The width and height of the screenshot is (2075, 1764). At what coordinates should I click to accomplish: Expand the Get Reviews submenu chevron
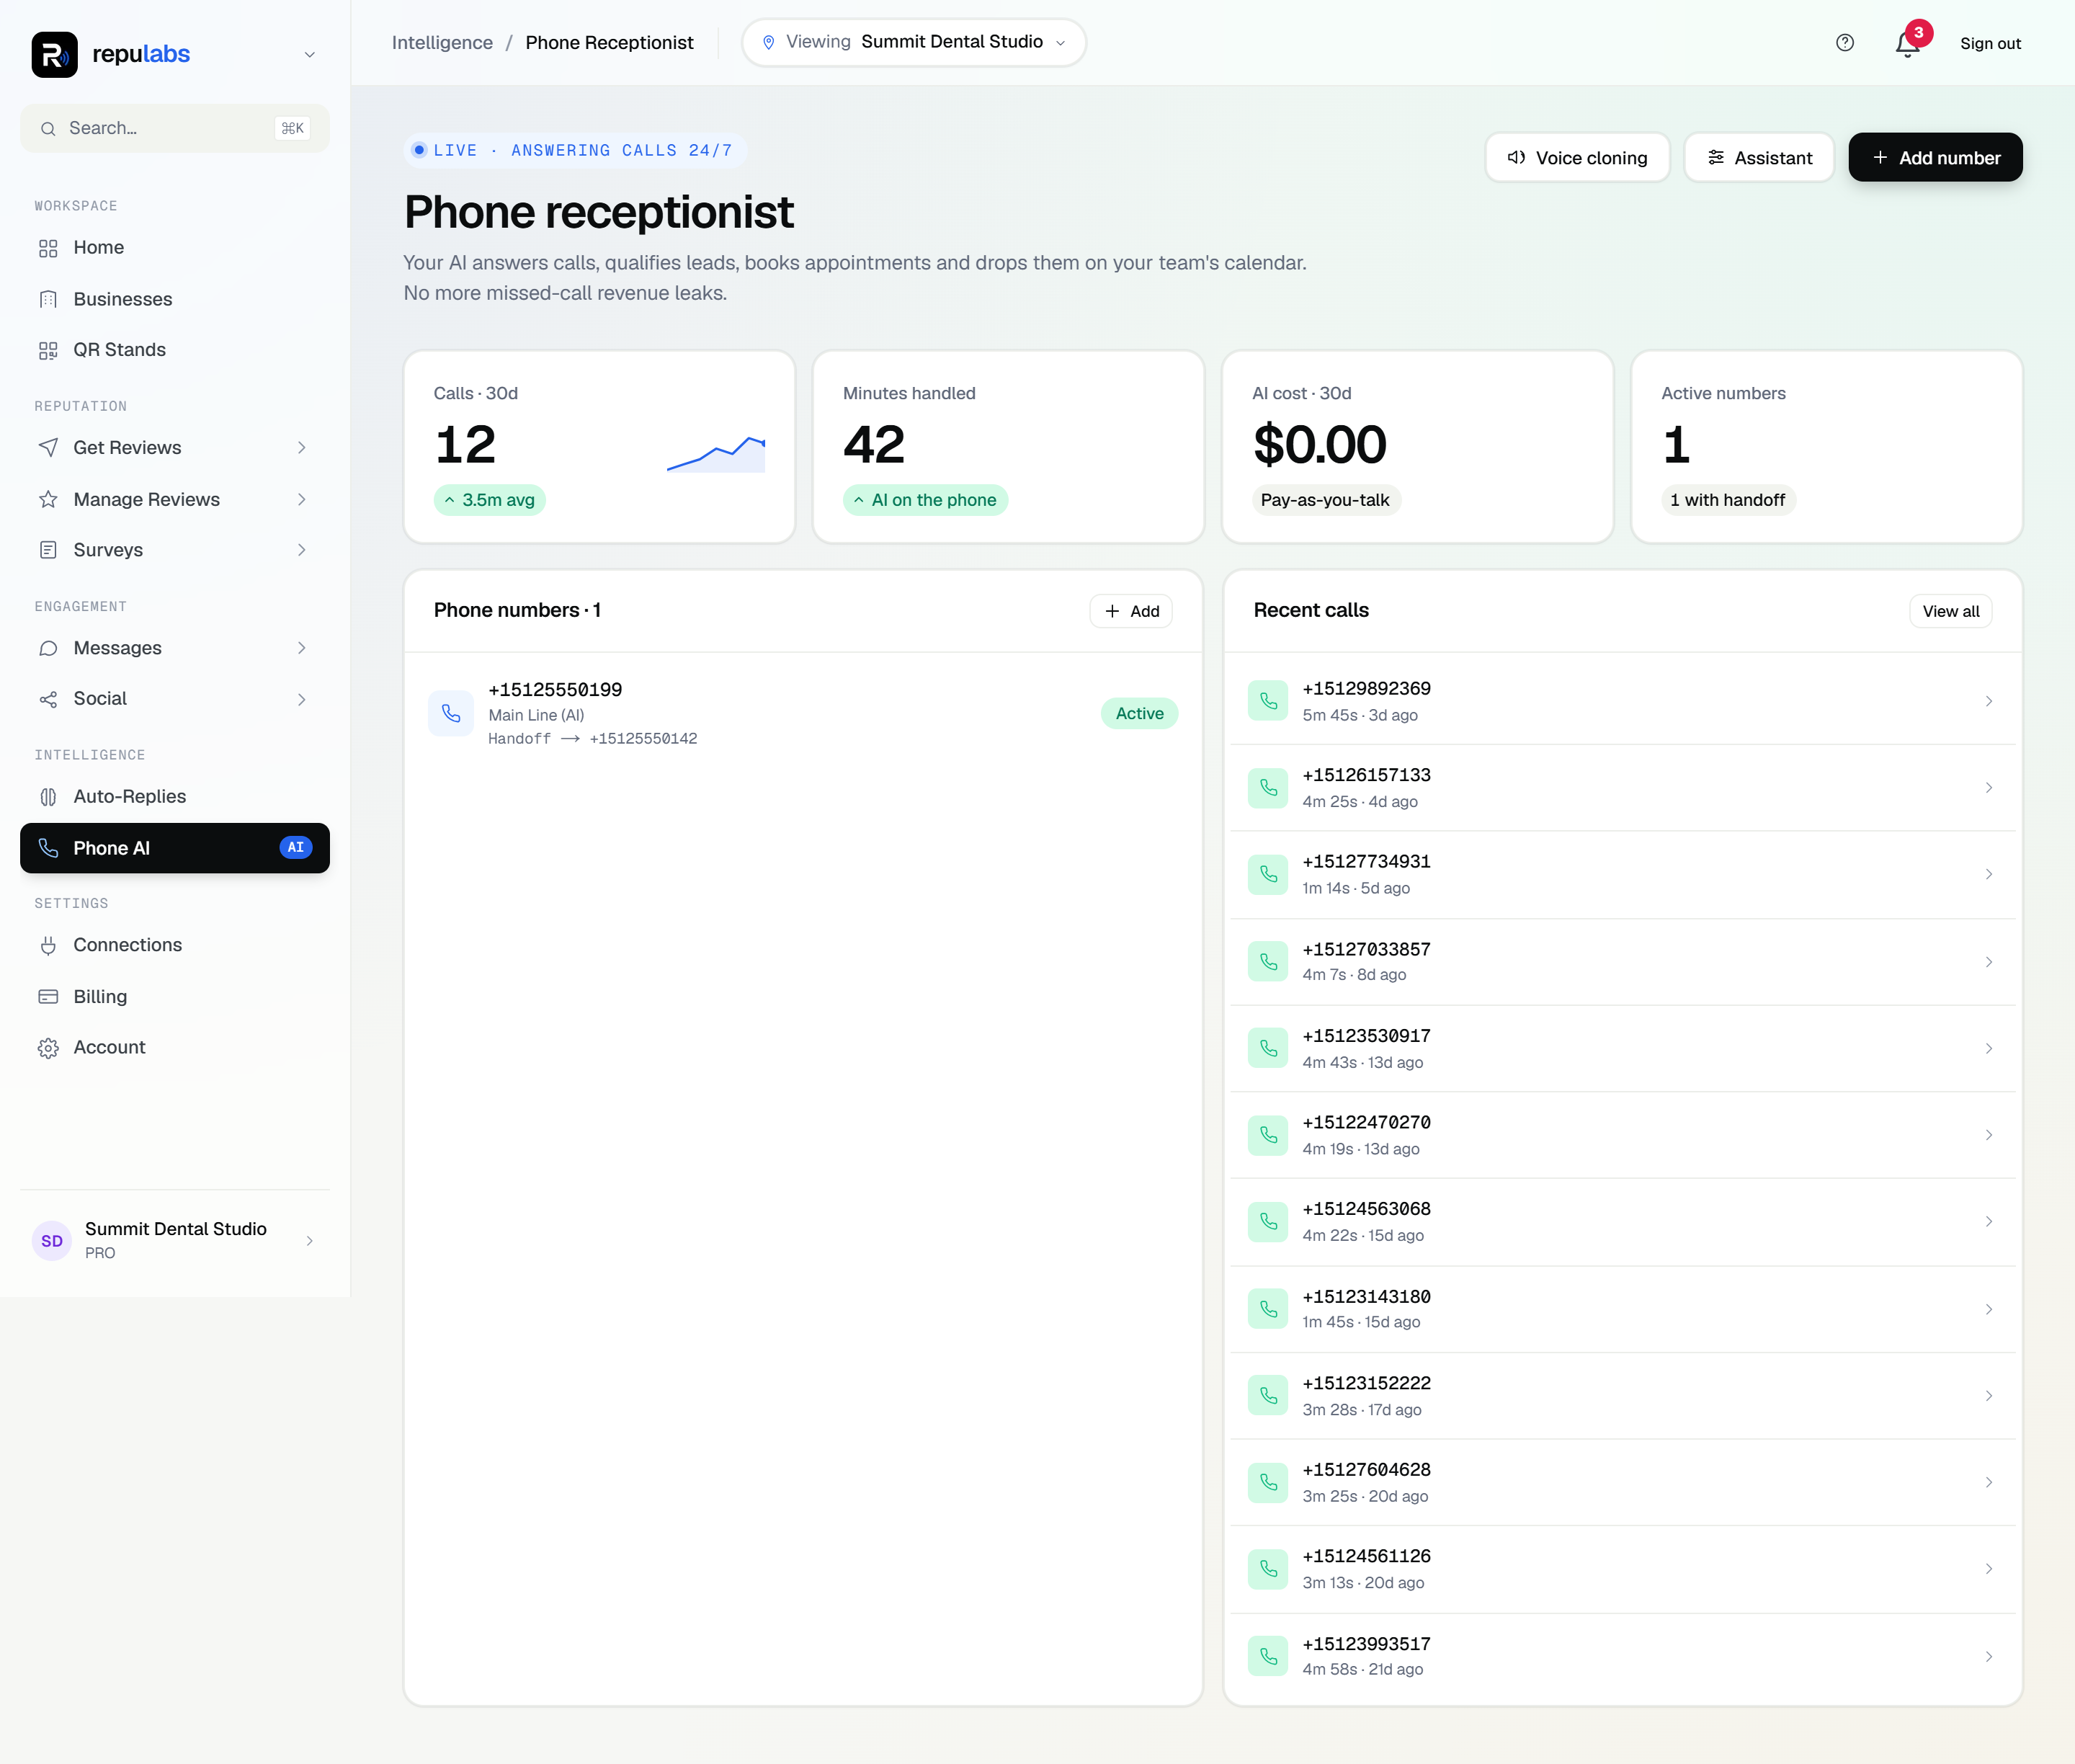pos(301,448)
